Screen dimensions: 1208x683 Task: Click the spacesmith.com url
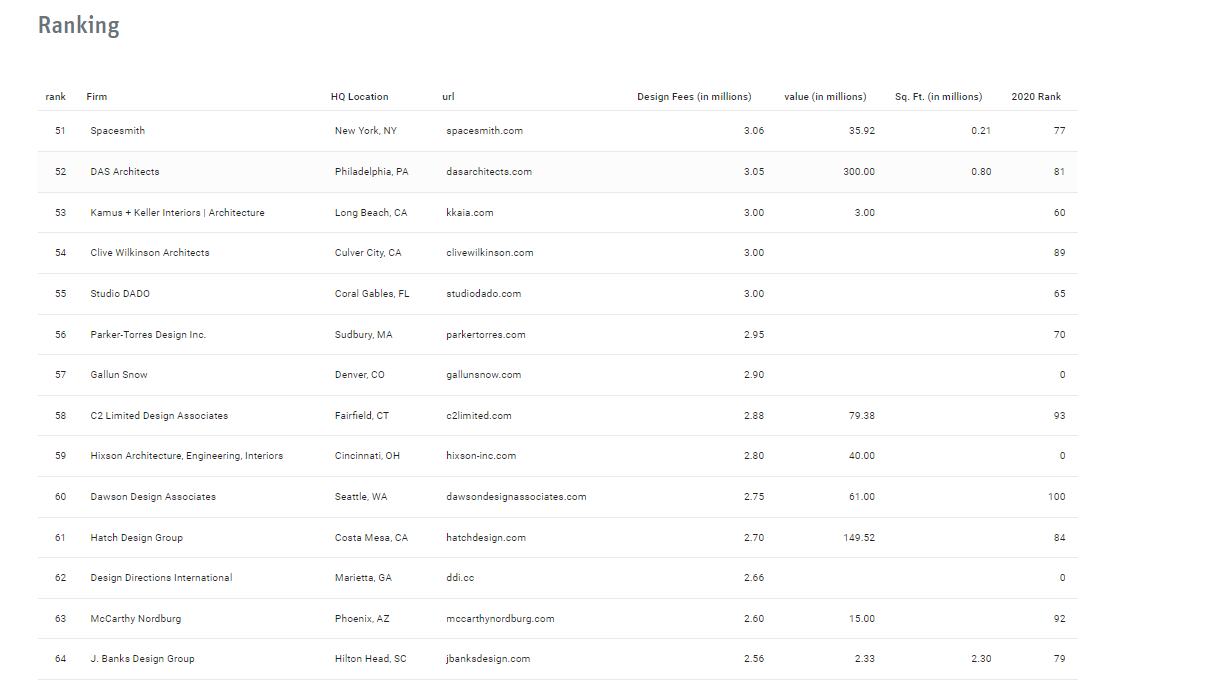[x=485, y=131]
